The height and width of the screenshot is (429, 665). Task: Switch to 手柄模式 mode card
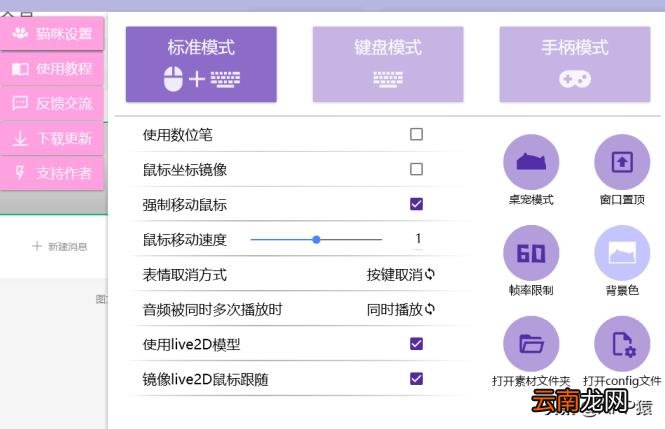click(575, 64)
